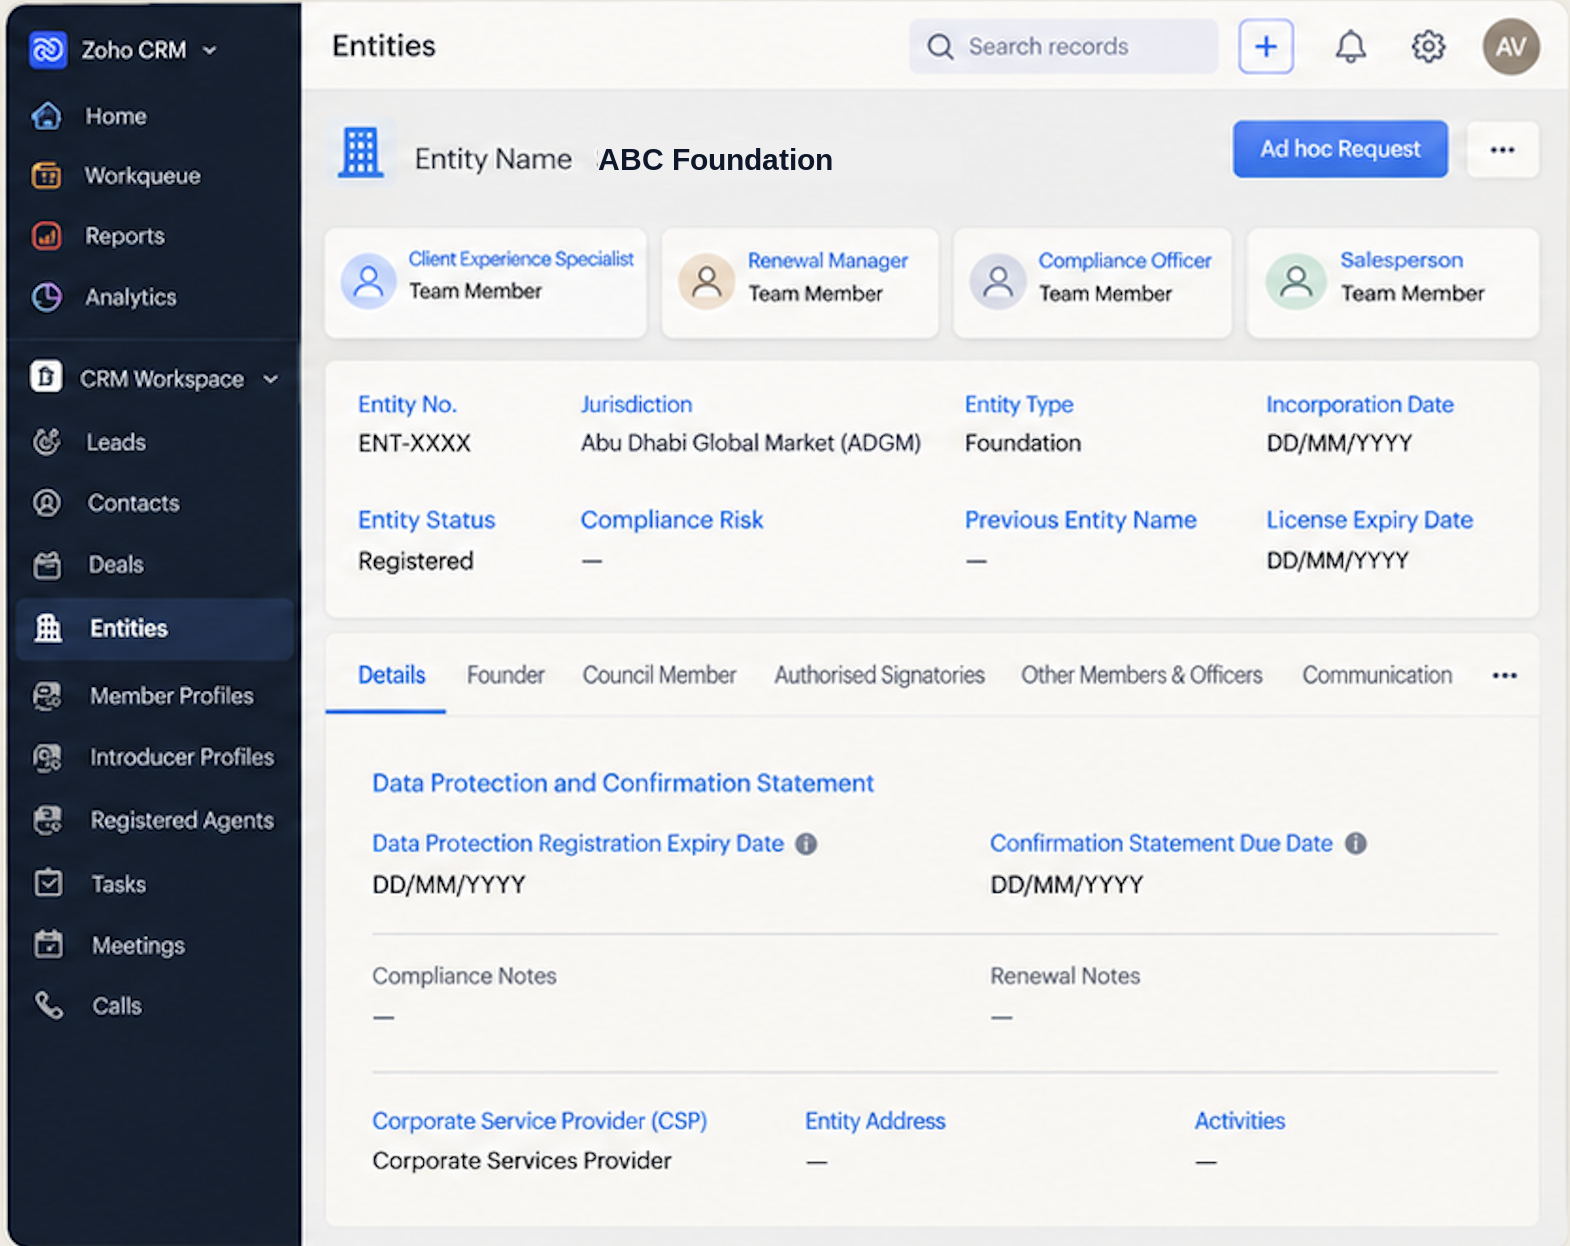This screenshot has height=1246, width=1570.
Task: Switch to the Communication tab
Action: pyautogui.click(x=1377, y=675)
